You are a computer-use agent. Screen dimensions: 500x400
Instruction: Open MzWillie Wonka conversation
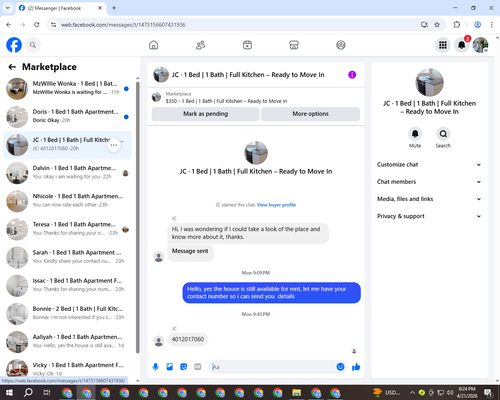(x=67, y=89)
